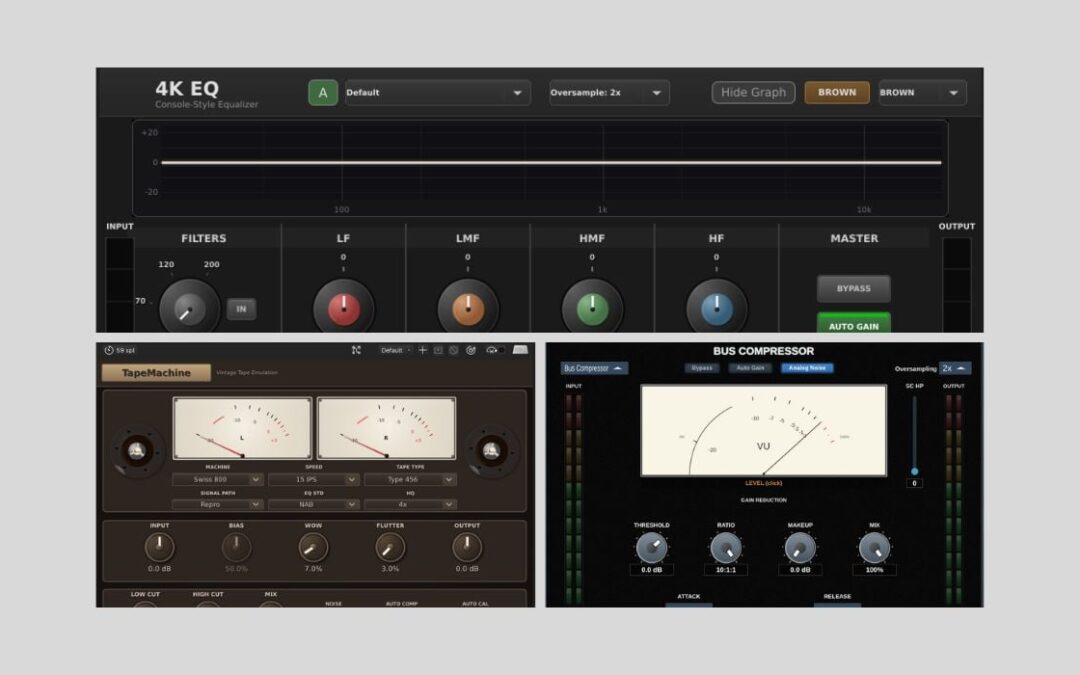This screenshot has width=1080, height=675.
Task: Open the keyboard icon in TapeMachine toolbar
Action: point(521,350)
